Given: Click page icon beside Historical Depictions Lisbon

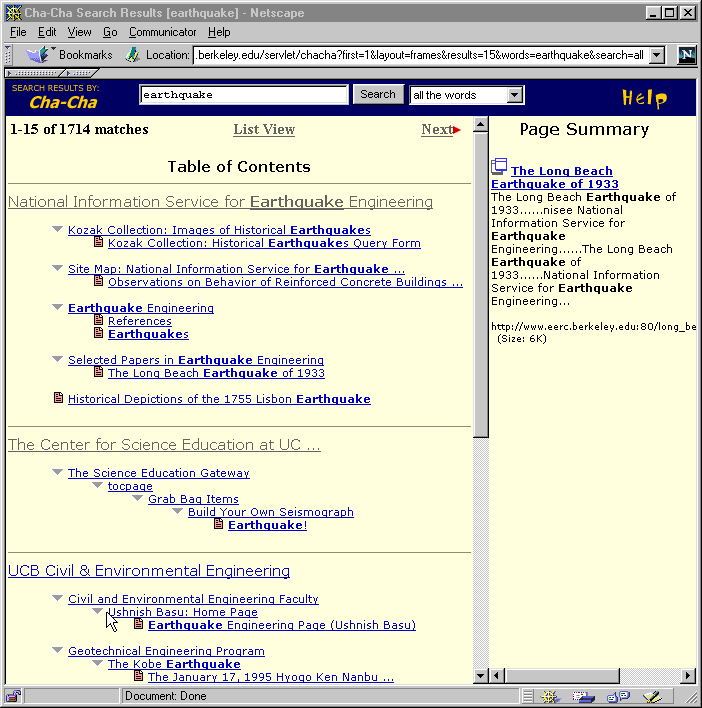Looking at the screenshot, I should [58, 398].
